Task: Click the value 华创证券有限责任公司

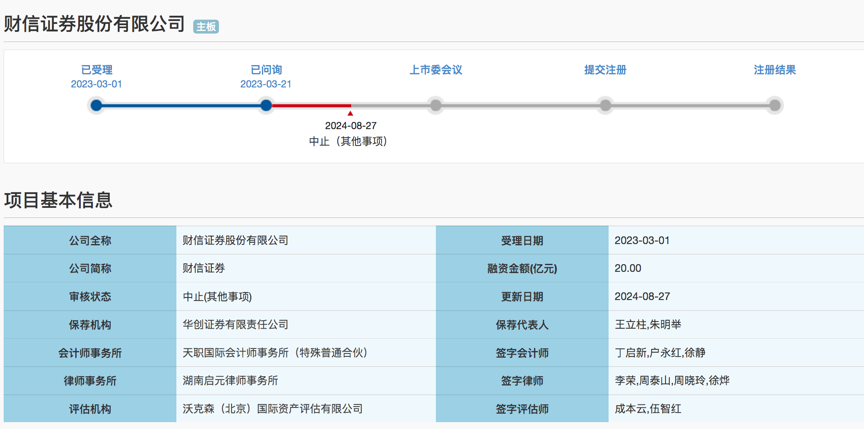Action: [x=235, y=324]
